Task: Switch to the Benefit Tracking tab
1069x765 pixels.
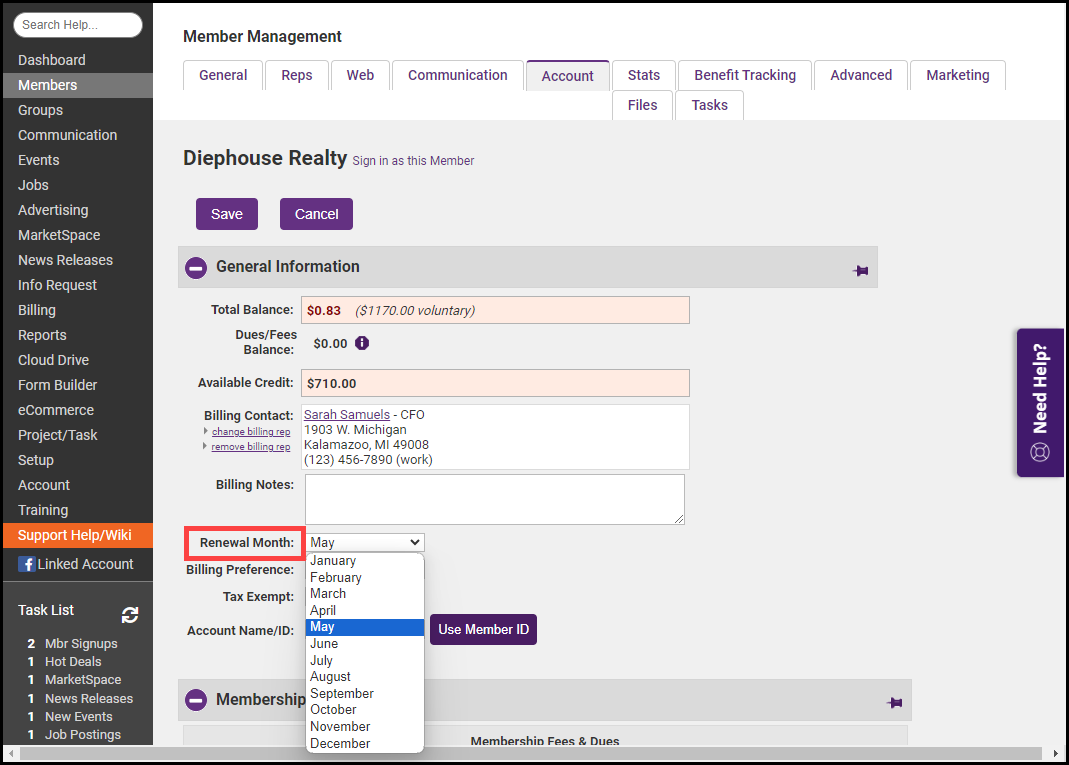Action: tap(745, 75)
